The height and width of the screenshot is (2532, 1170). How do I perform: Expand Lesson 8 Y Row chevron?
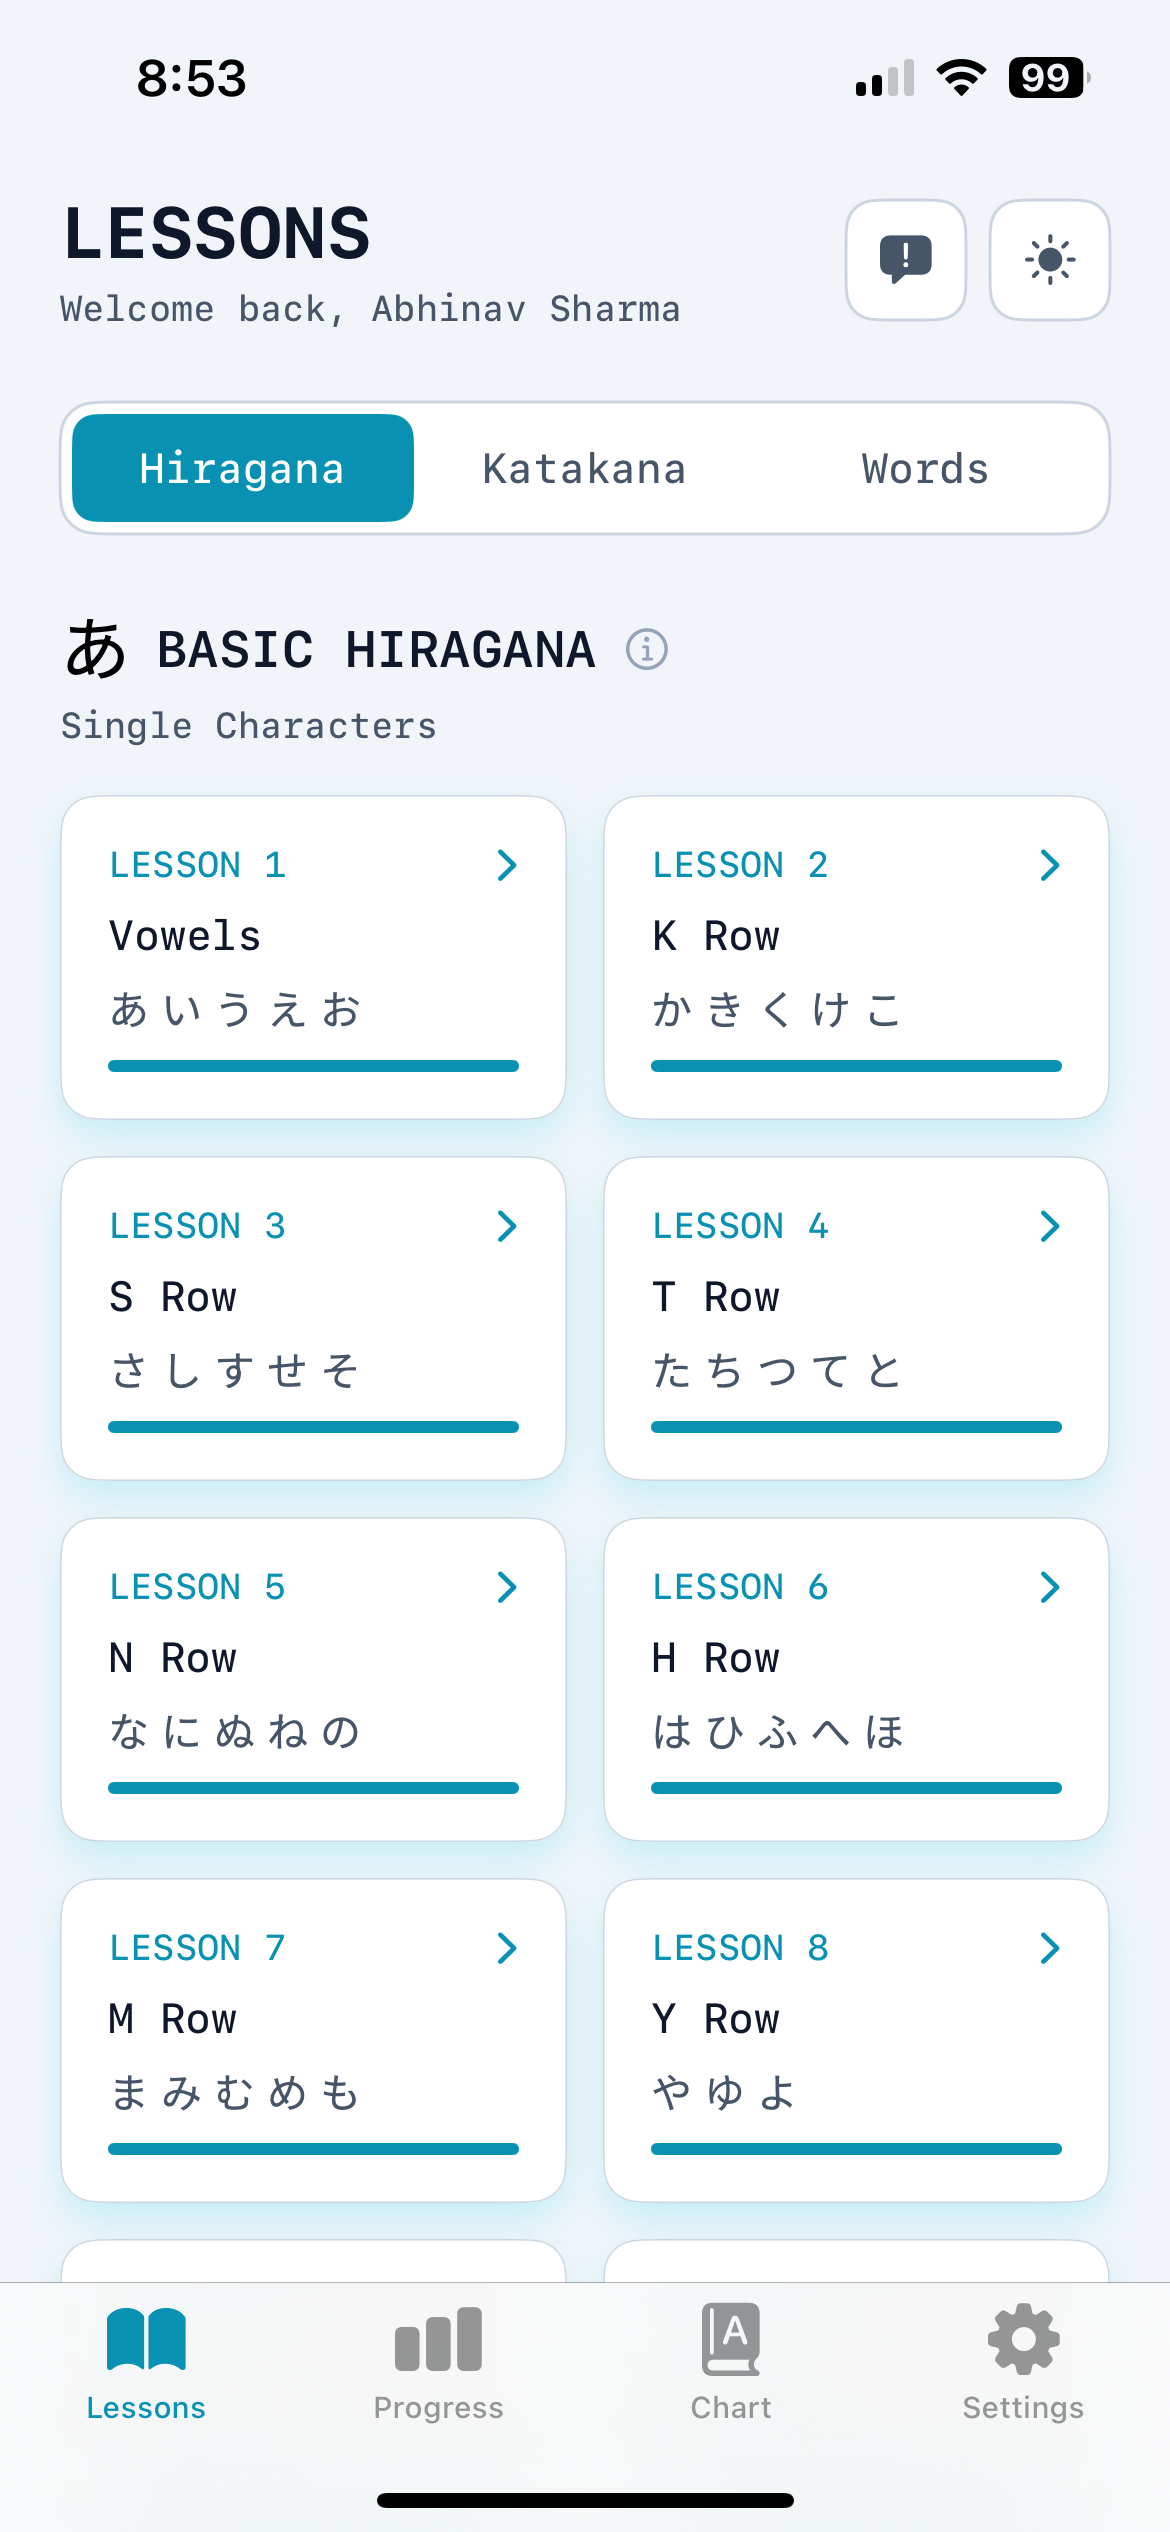click(1049, 1948)
